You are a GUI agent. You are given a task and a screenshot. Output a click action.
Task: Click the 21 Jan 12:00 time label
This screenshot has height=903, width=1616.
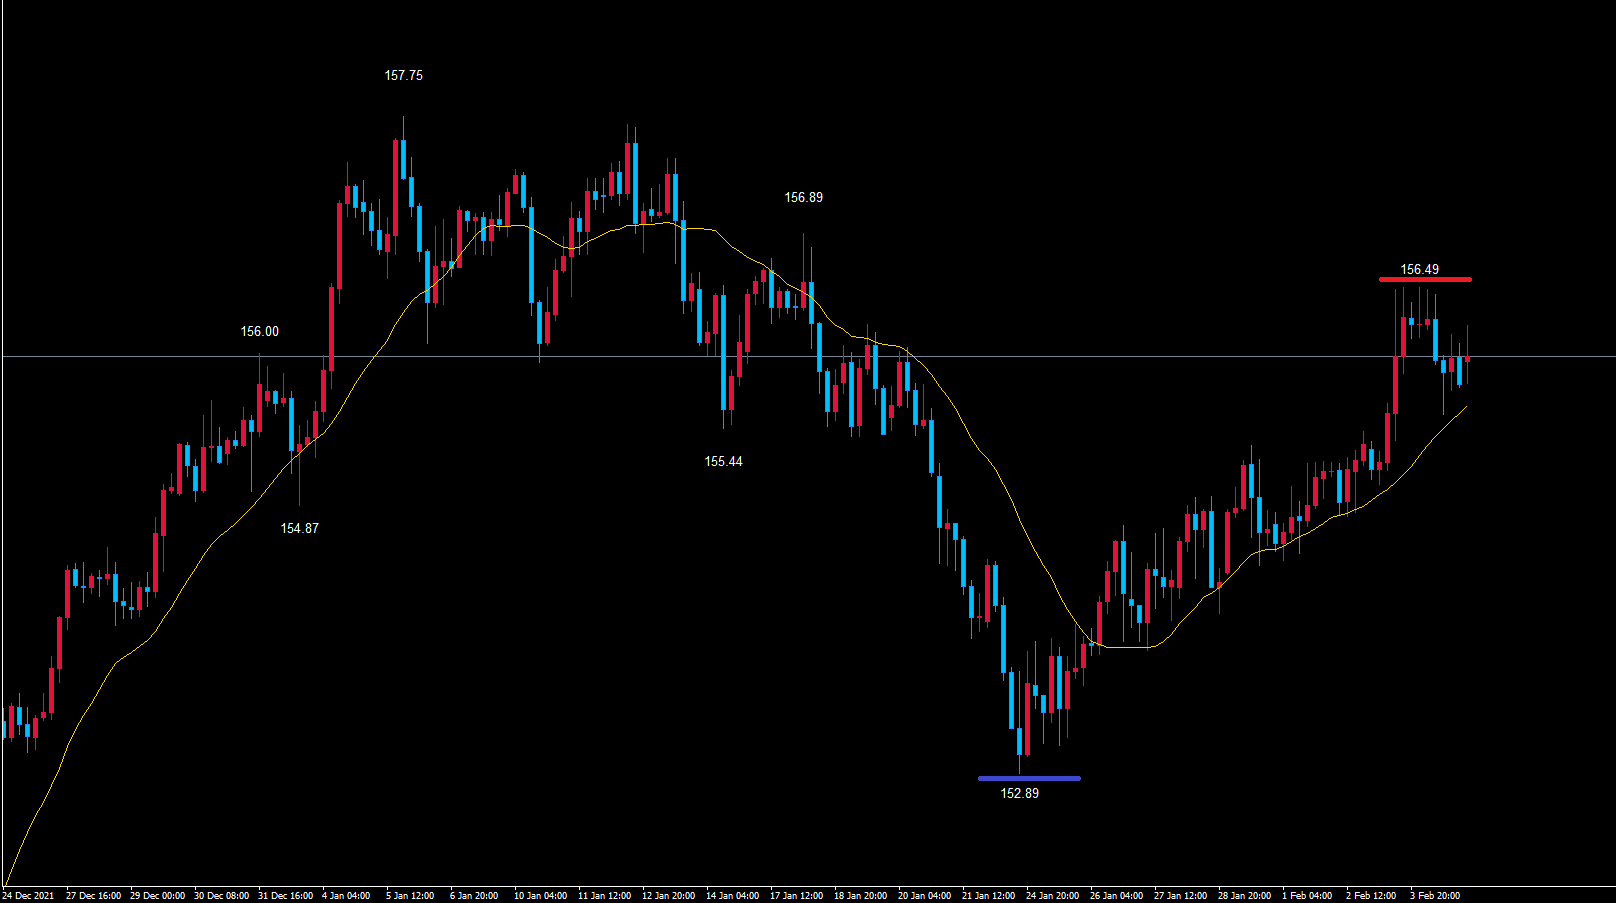pos(988,896)
